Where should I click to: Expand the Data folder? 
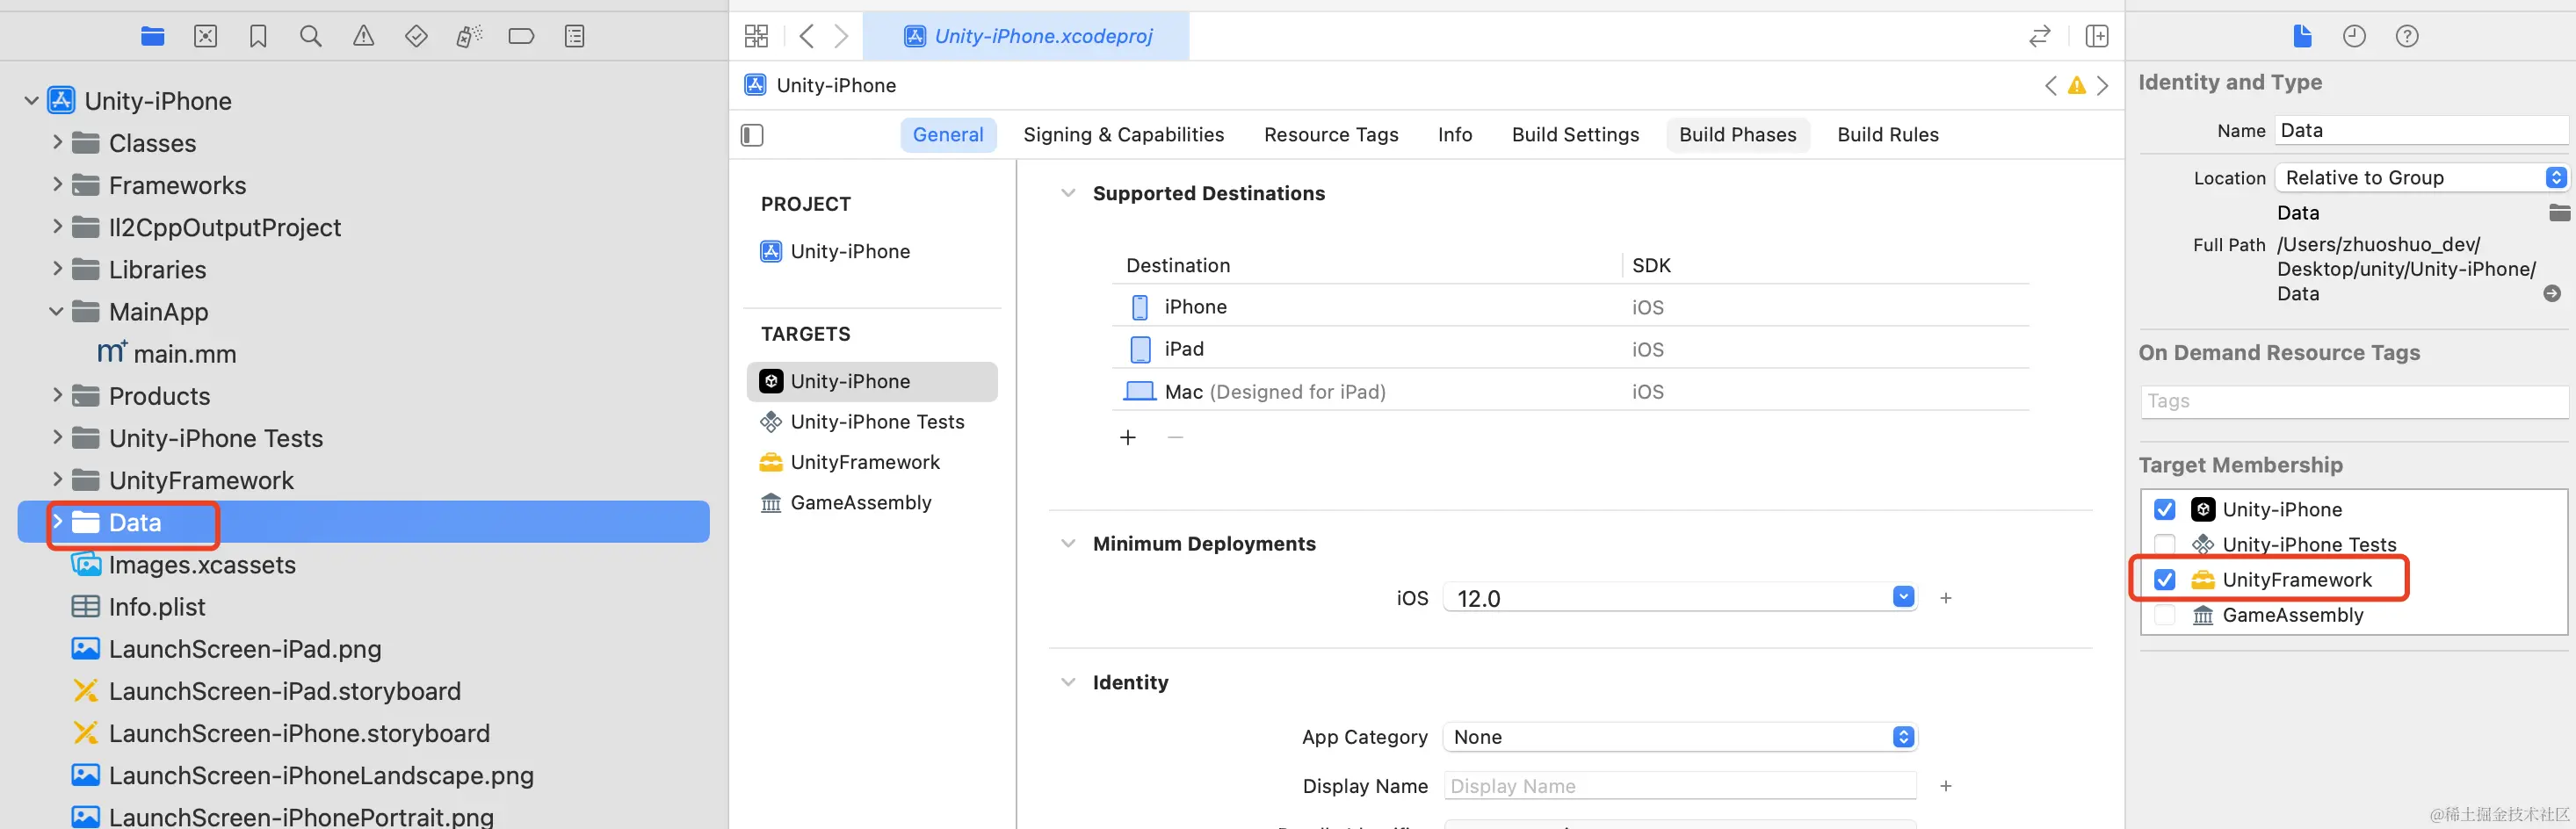57,522
